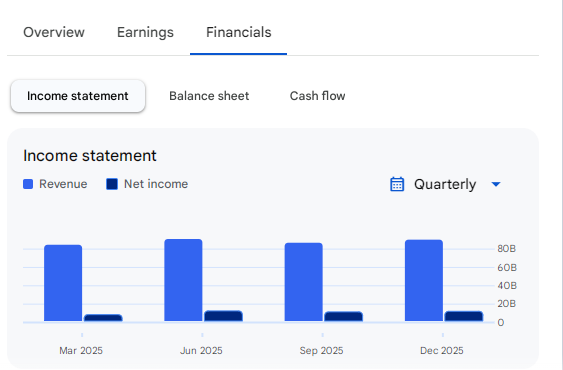Click the Sep 2025 axis label
Screen dimensions: 563x370
pos(321,351)
